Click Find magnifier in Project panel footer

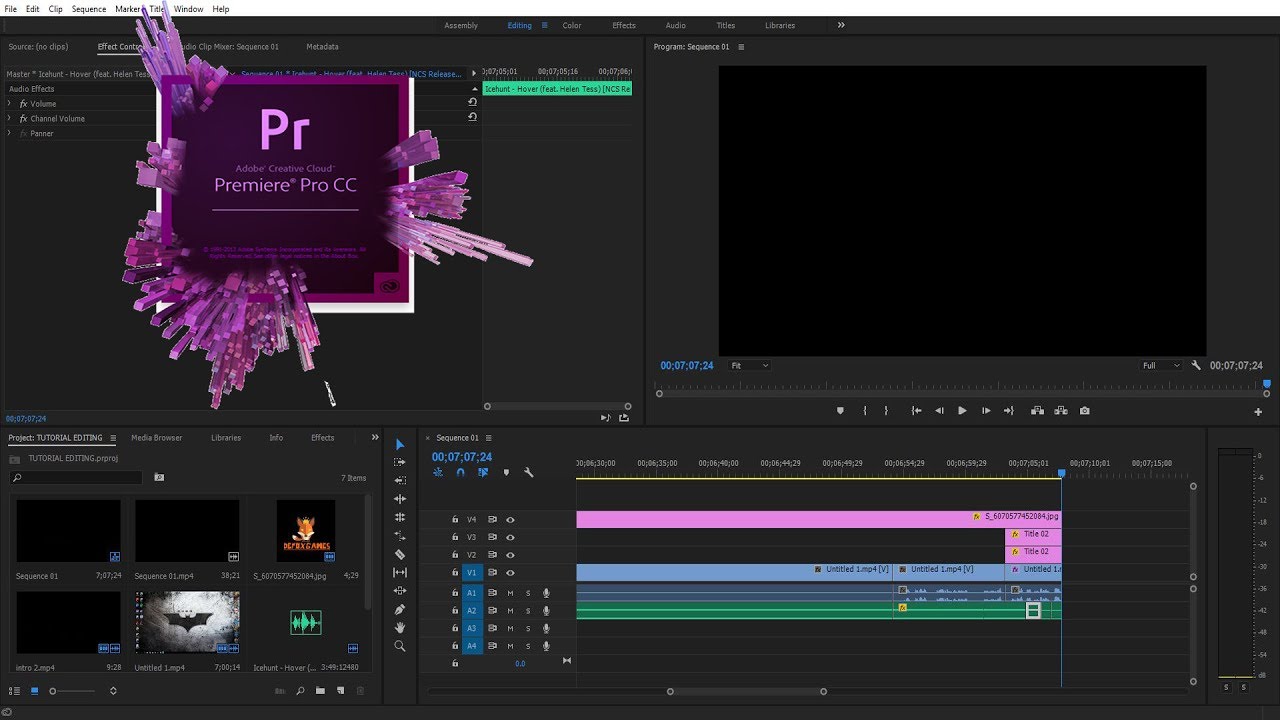pos(300,690)
